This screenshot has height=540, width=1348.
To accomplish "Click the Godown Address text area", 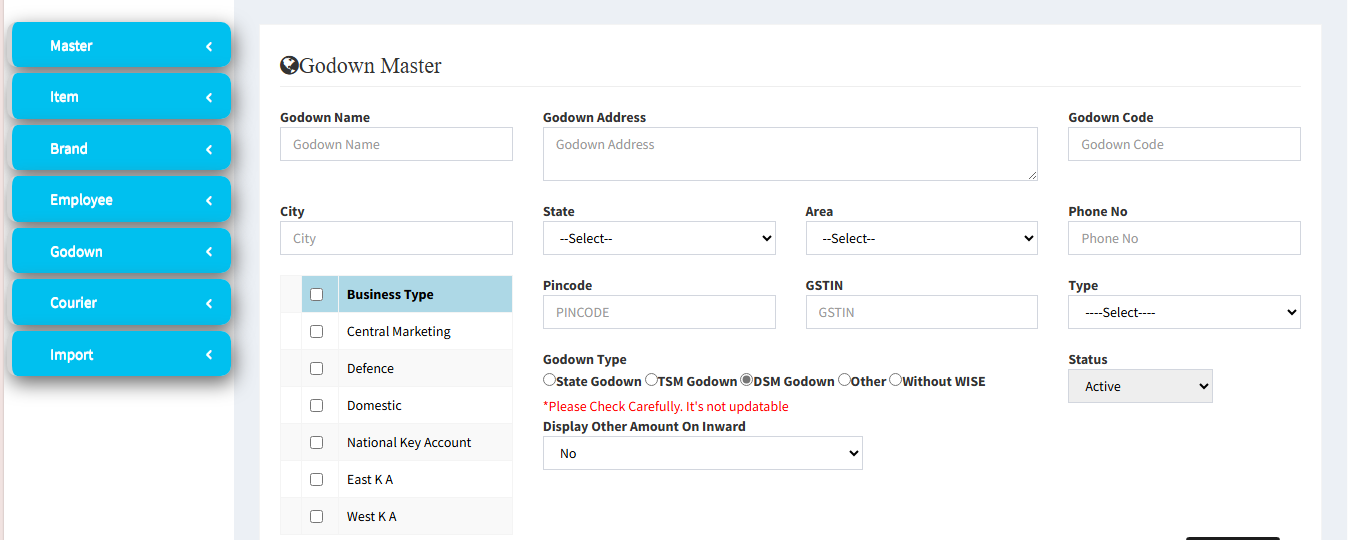I will coord(790,154).
